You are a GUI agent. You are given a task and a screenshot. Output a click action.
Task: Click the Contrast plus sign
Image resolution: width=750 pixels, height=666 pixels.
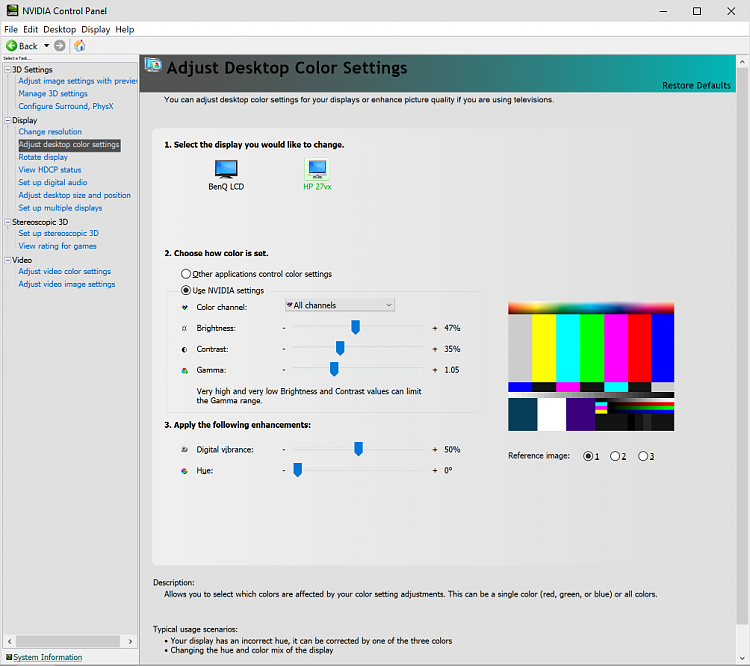tap(435, 349)
